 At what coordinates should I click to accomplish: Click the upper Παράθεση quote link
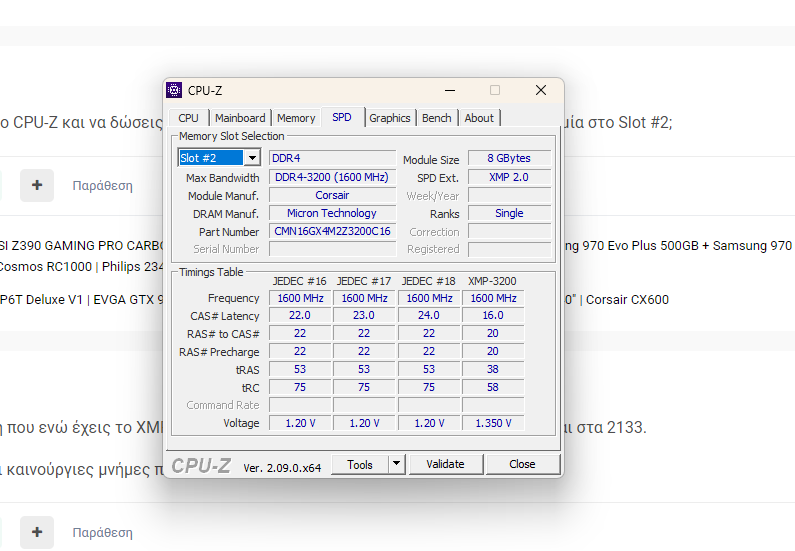pyautogui.click(x=102, y=186)
